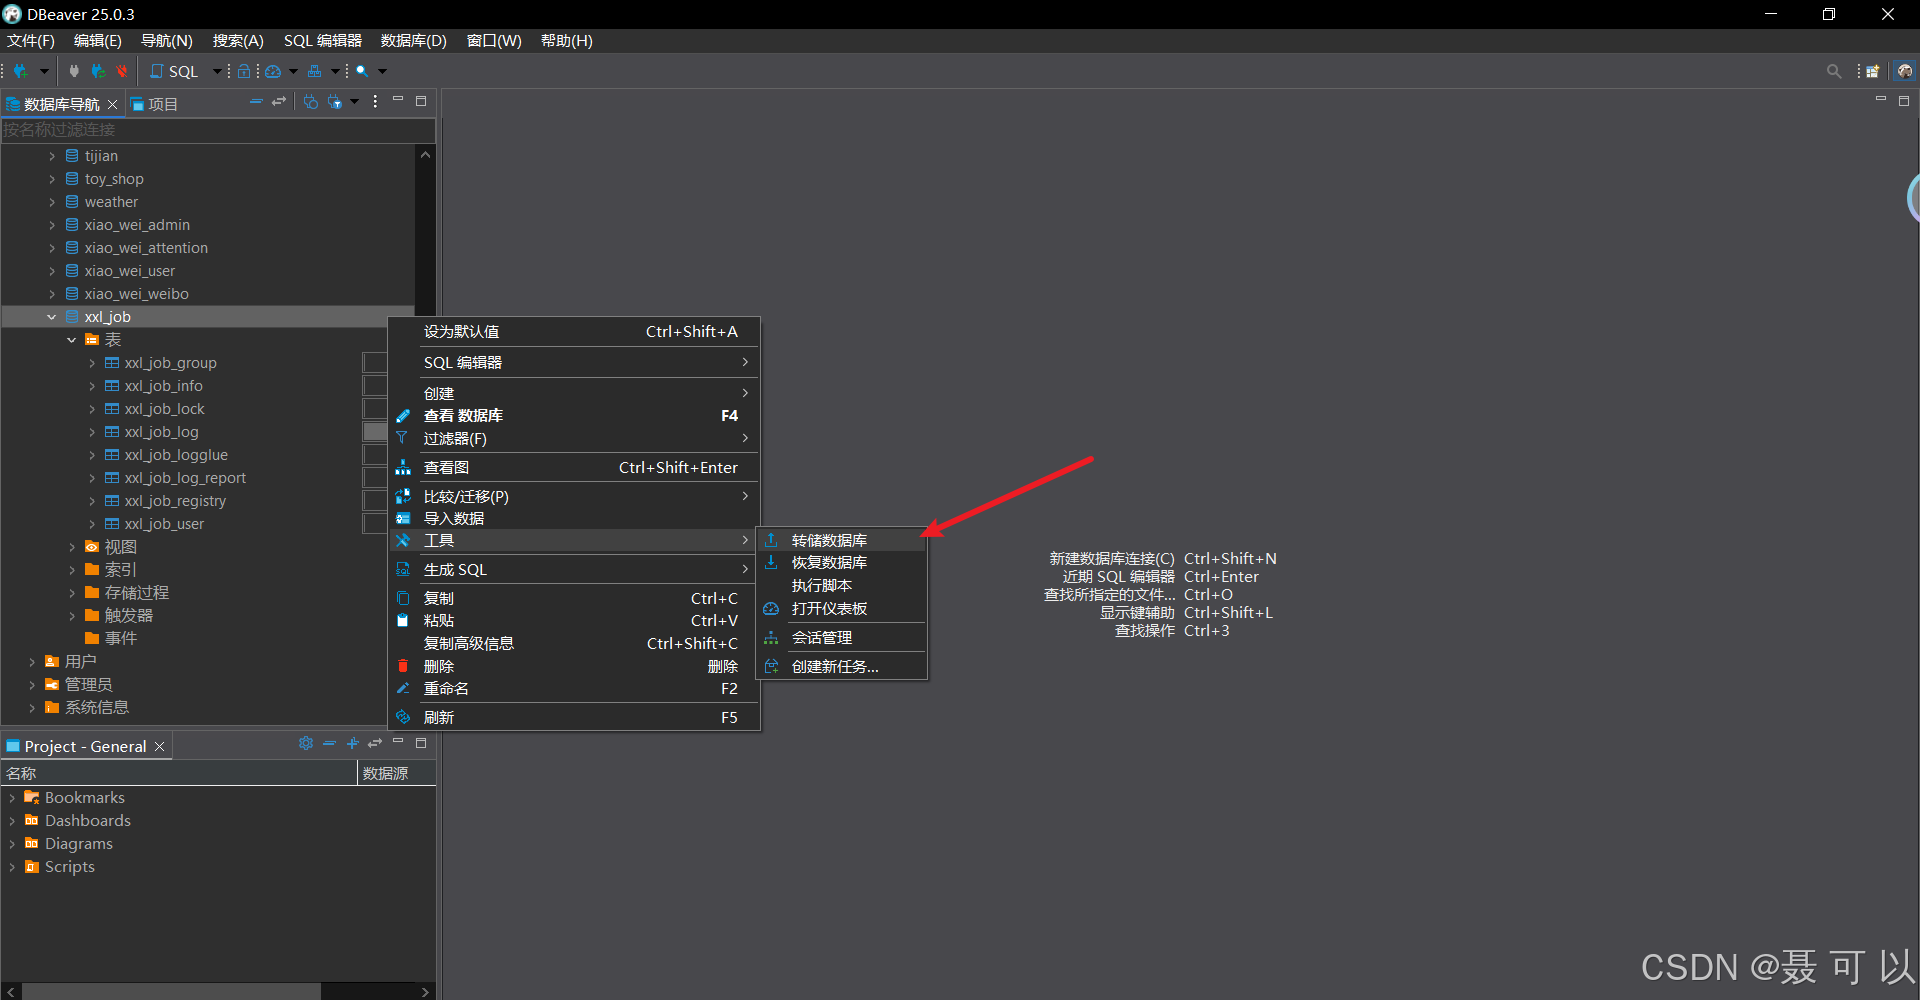The width and height of the screenshot is (1920, 1000).
Task: Click the grey connect plug icon
Action: point(73,71)
